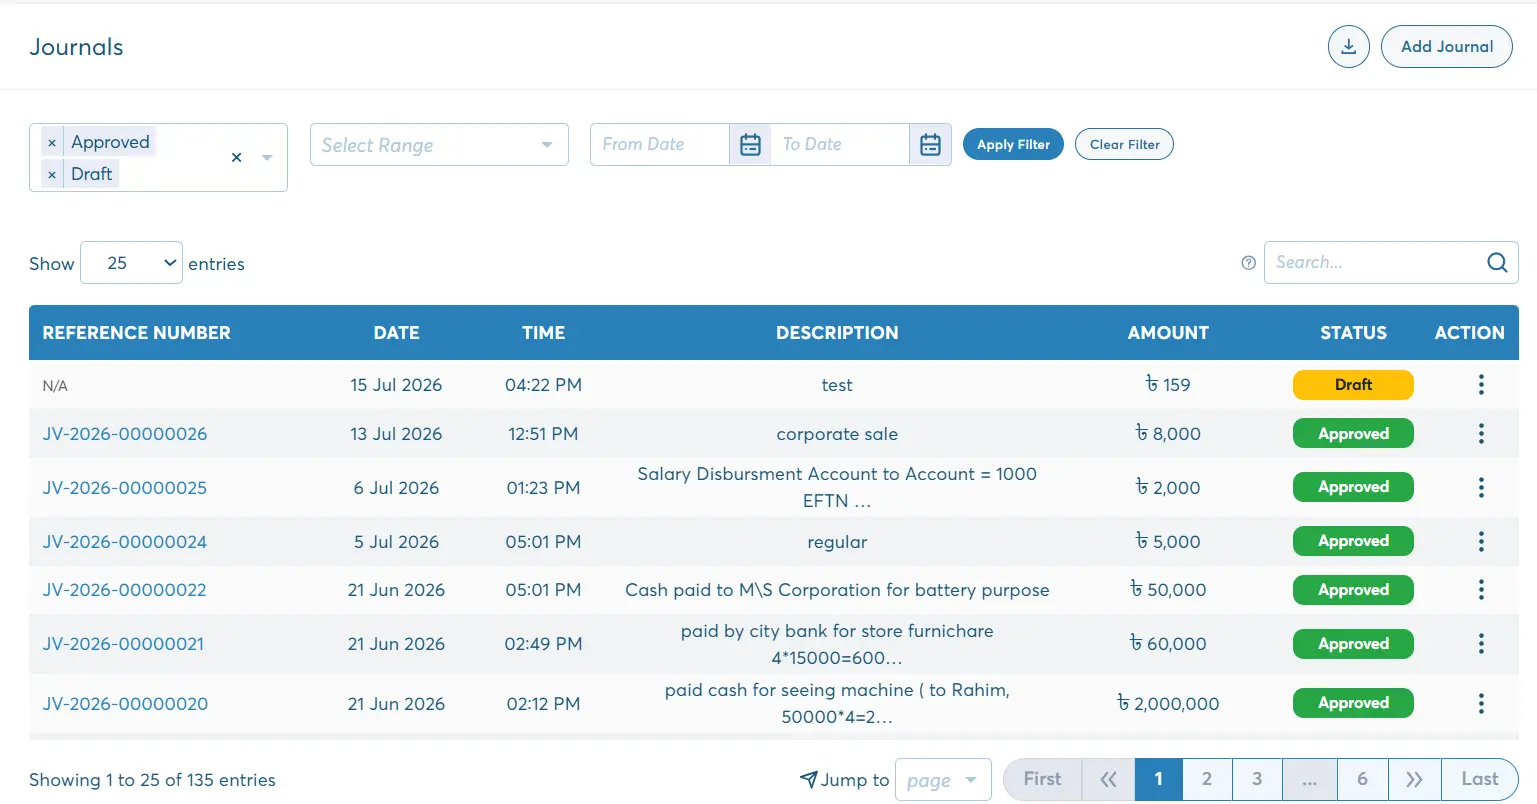Click Approved badge of the regular journal
Screen dimensions: 1537x804
[1353, 541]
